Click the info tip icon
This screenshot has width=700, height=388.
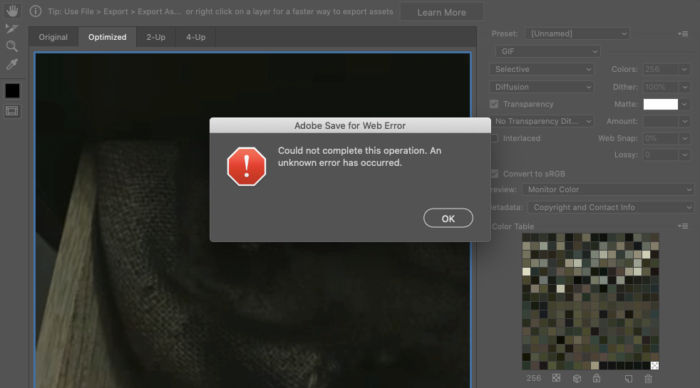[35, 11]
